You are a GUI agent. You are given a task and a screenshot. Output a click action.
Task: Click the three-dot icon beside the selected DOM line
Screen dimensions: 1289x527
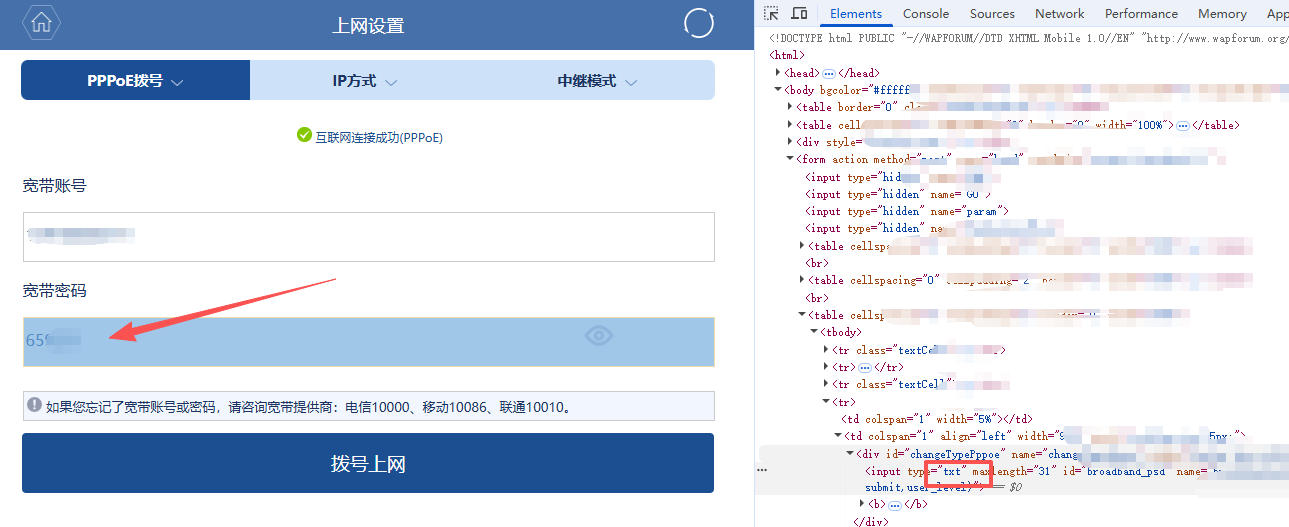tap(762, 469)
